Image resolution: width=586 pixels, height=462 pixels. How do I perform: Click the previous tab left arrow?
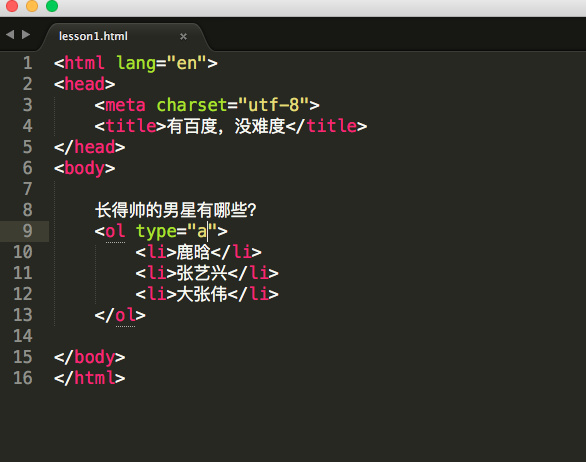coord(10,35)
